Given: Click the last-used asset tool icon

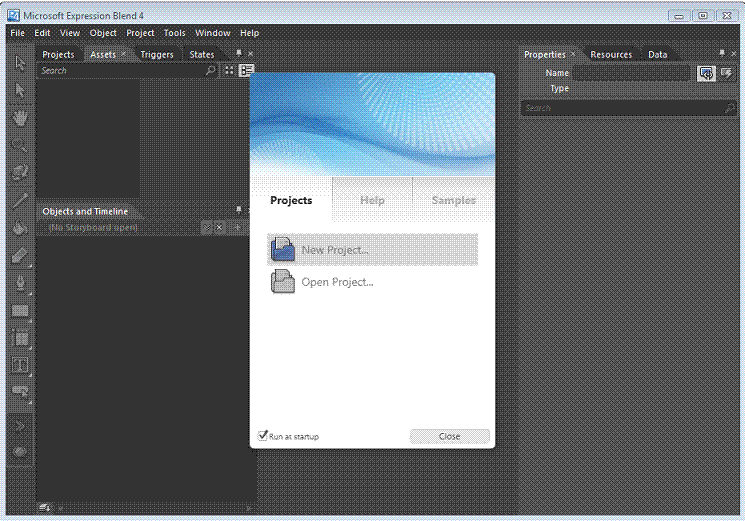Looking at the screenshot, I should point(20,451).
